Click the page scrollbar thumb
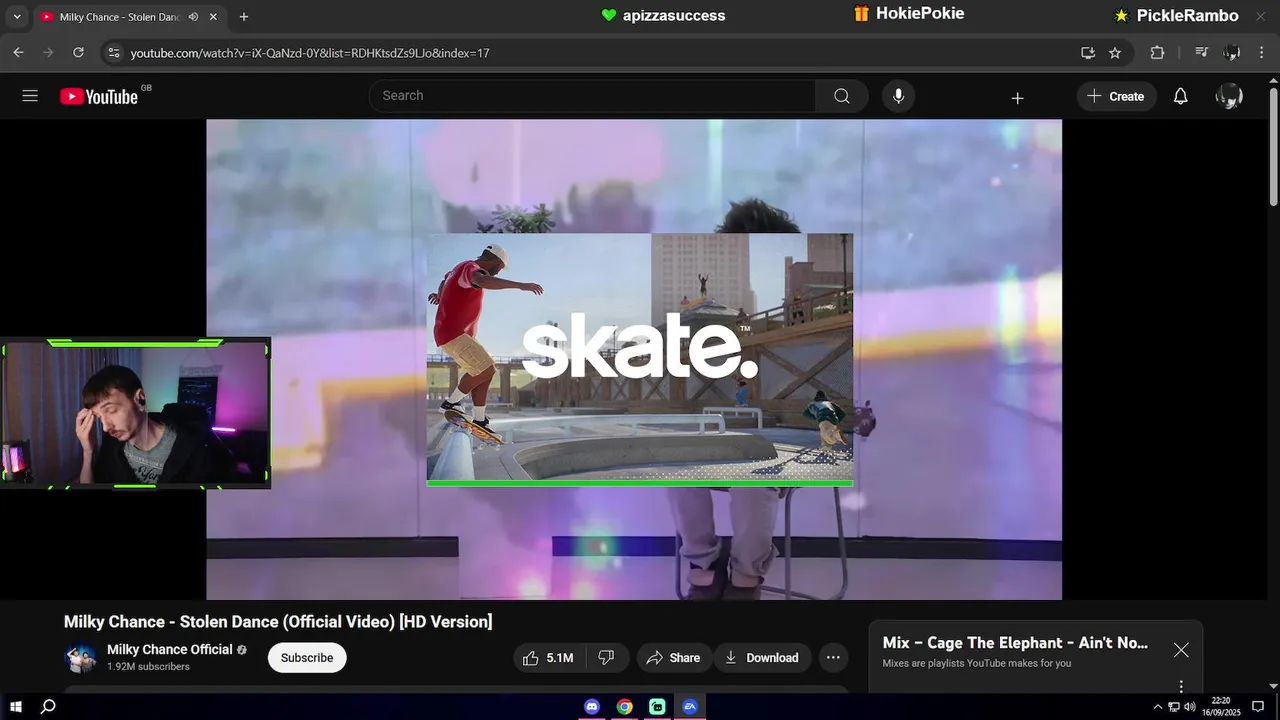1280x720 pixels. tap(1273, 148)
